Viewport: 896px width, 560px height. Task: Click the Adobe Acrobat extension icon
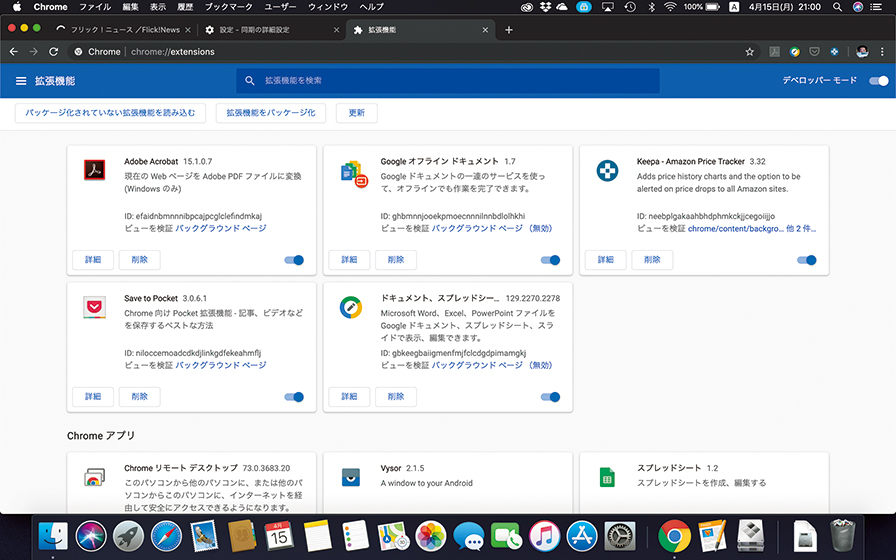coord(95,171)
